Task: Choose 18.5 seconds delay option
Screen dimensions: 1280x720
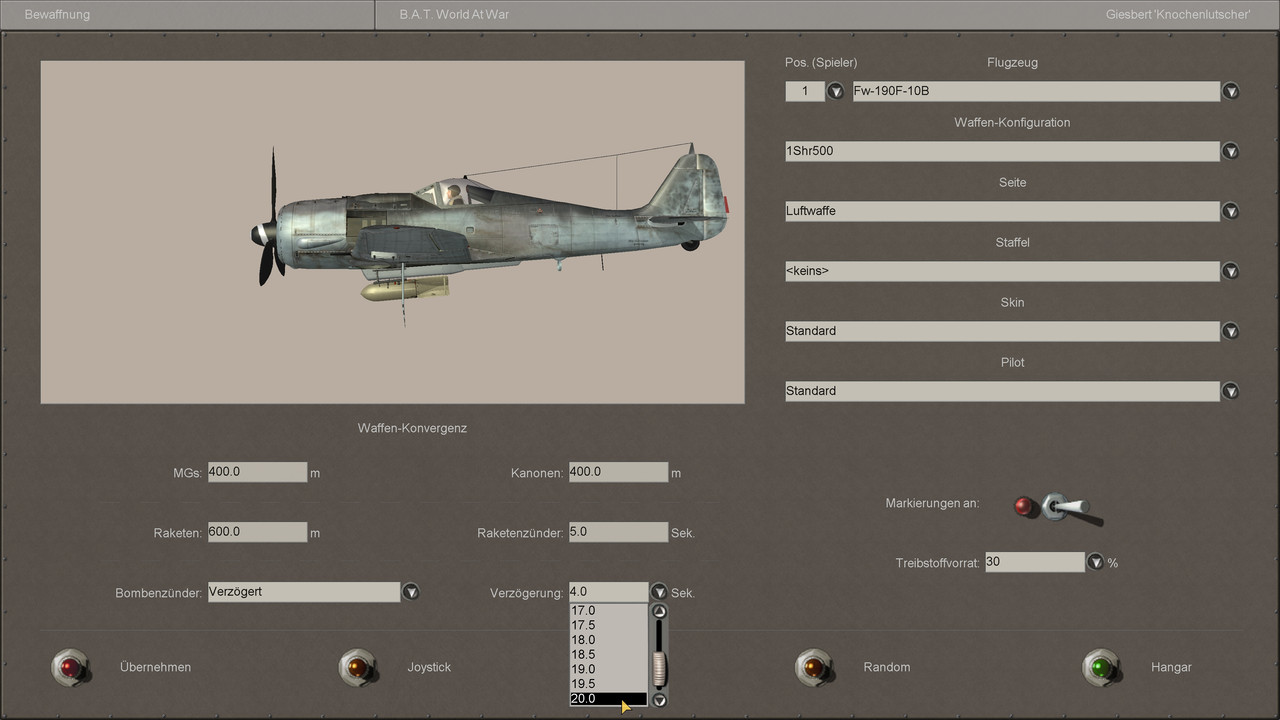Action: (609, 654)
